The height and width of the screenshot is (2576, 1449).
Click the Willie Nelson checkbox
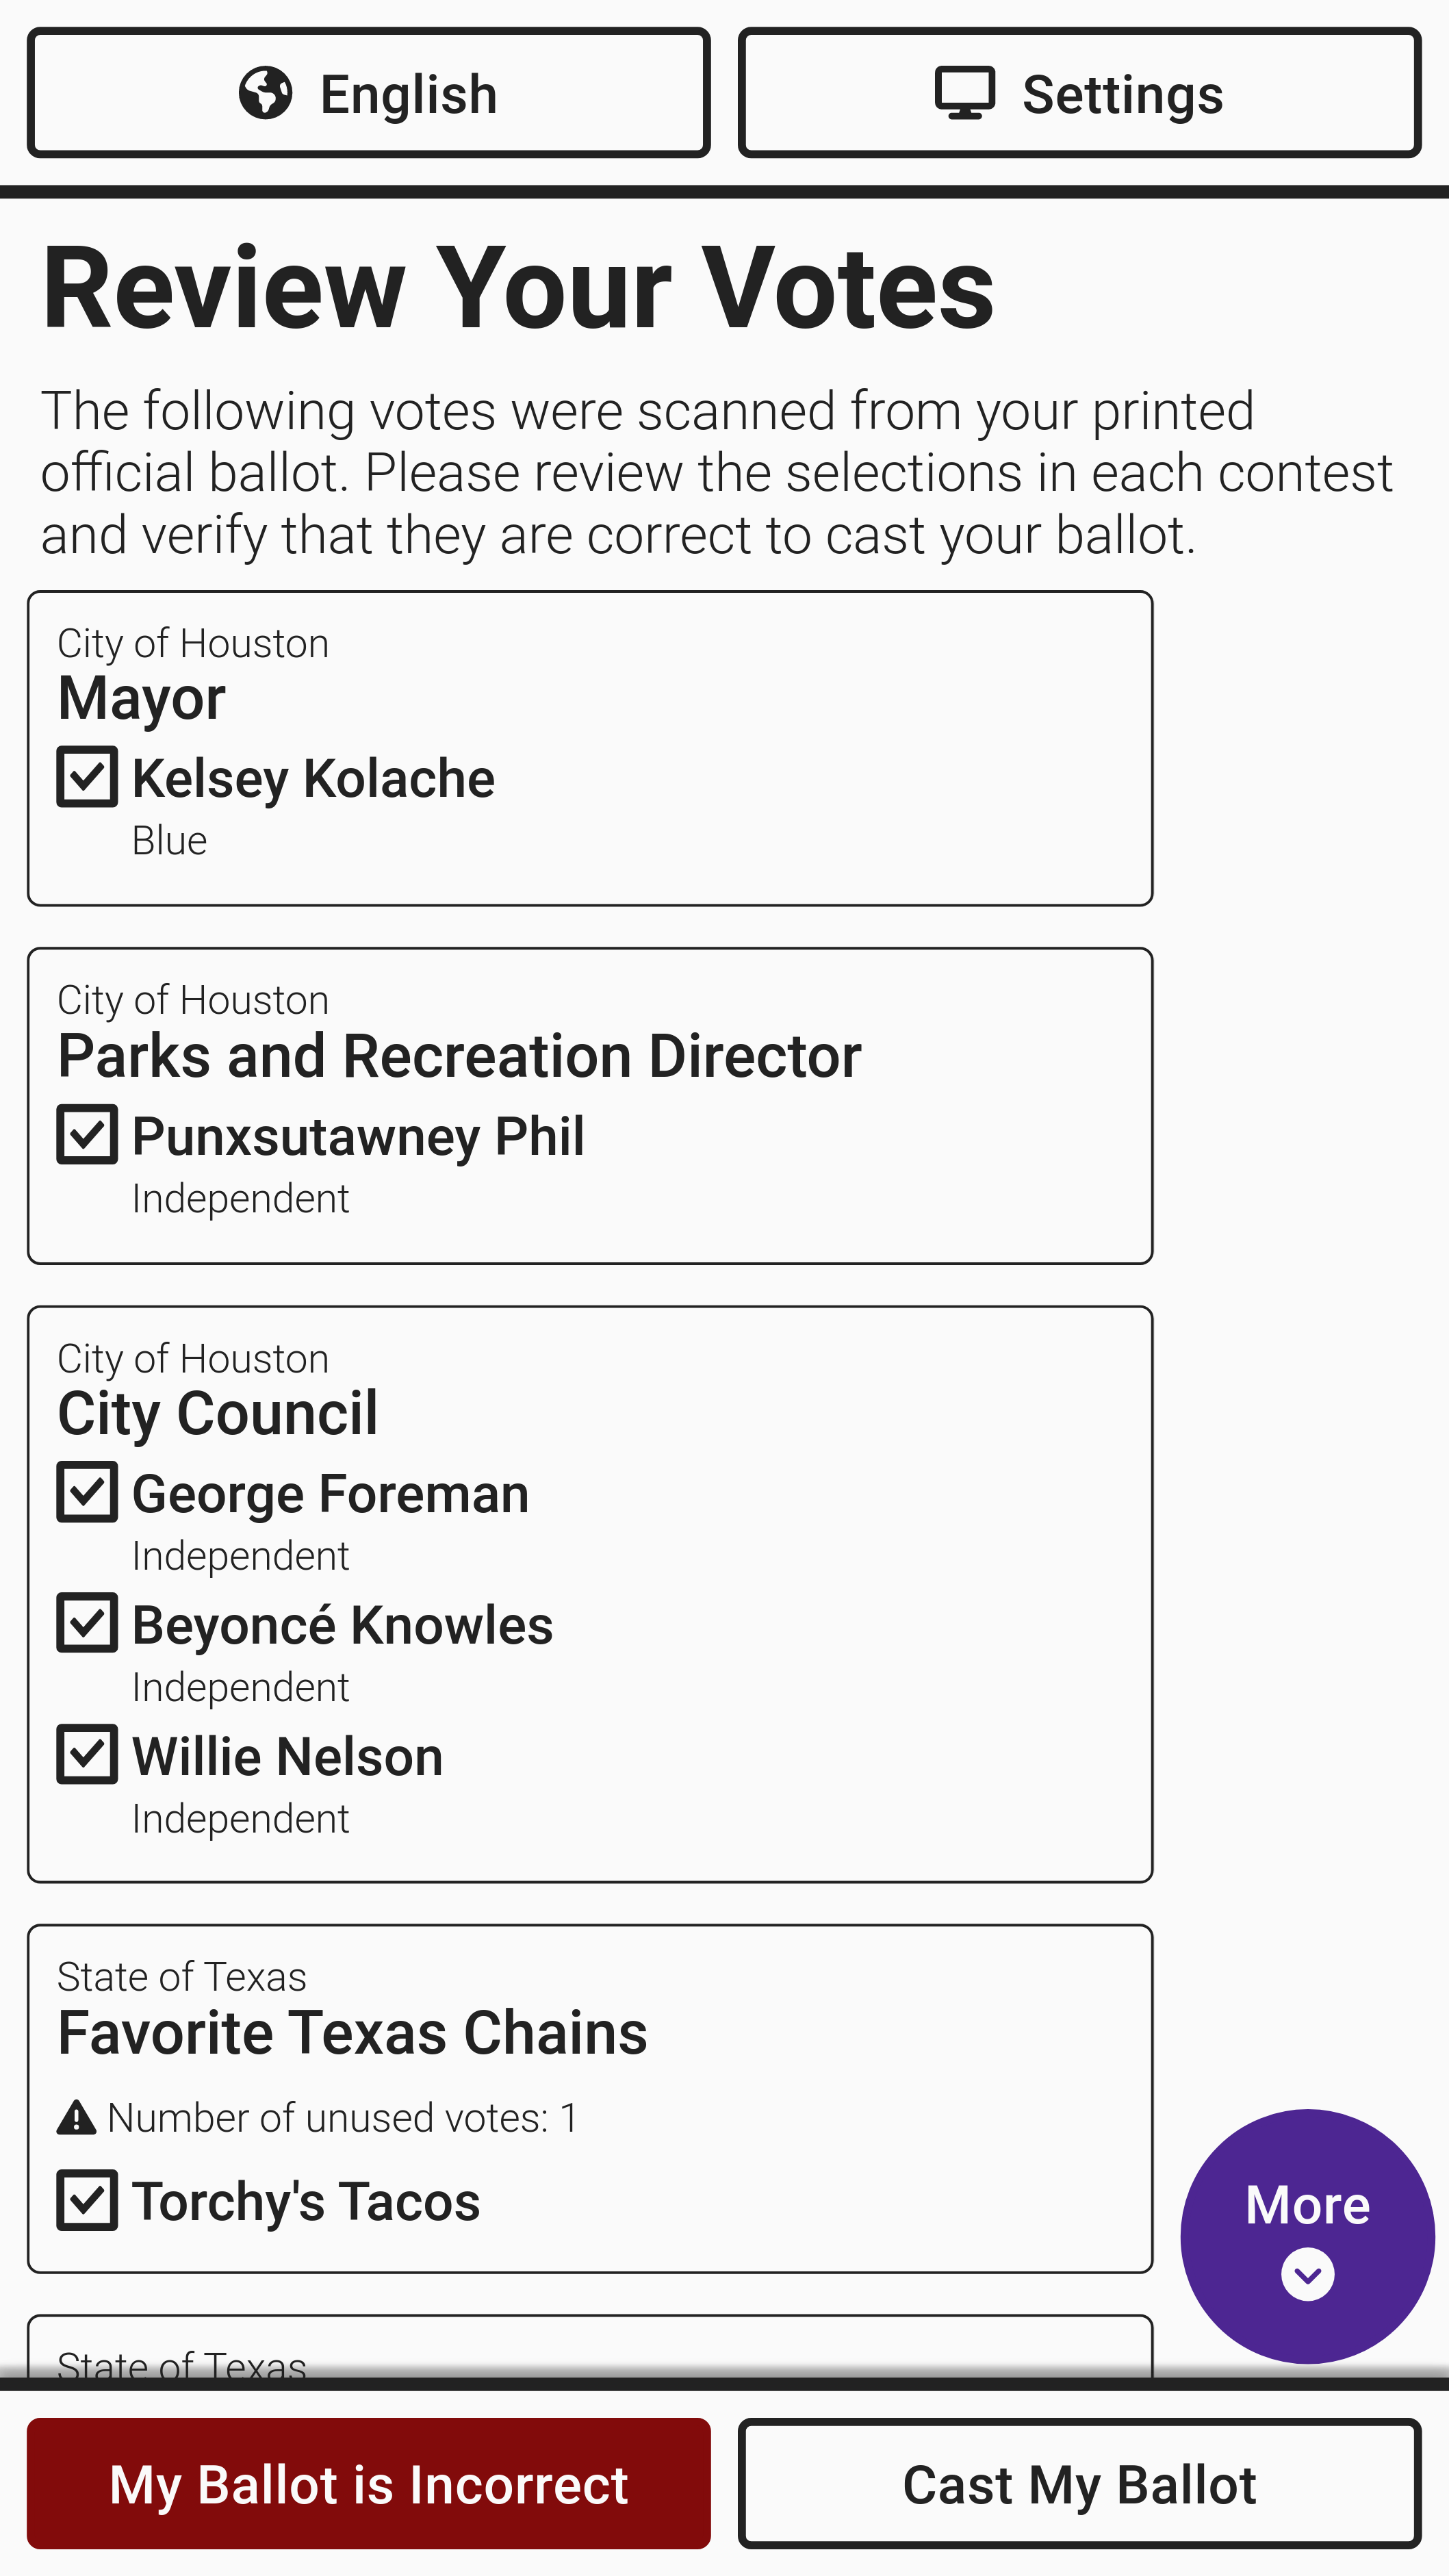[x=87, y=1754]
